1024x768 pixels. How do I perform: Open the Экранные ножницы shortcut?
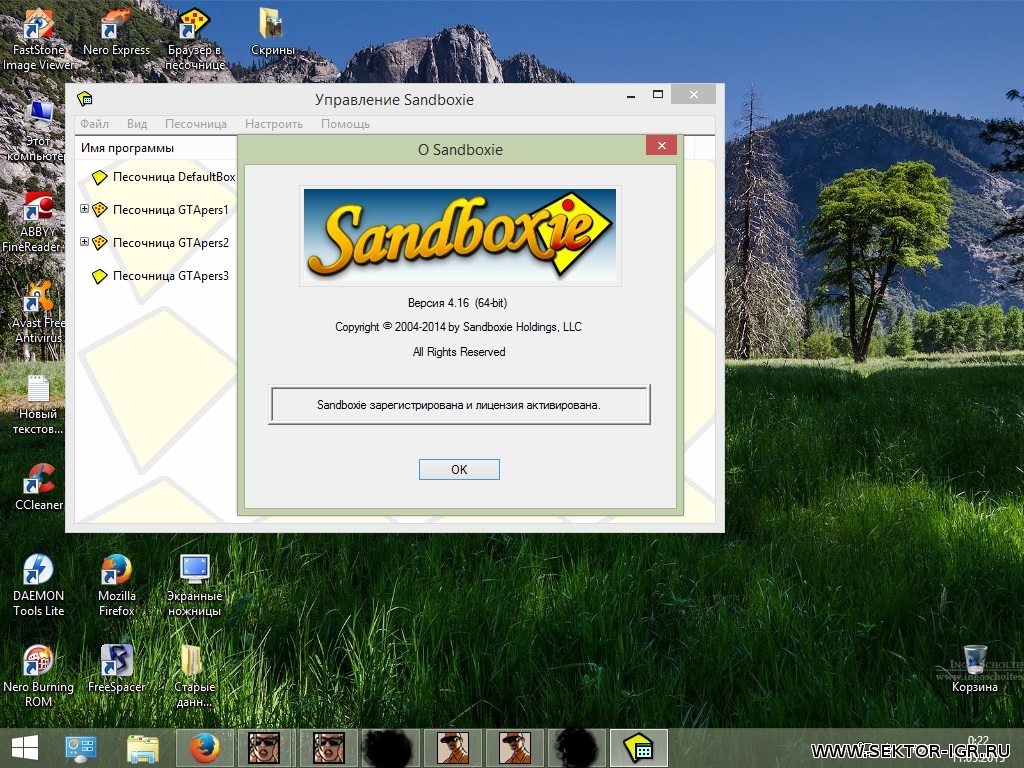[x=195, y=585]
